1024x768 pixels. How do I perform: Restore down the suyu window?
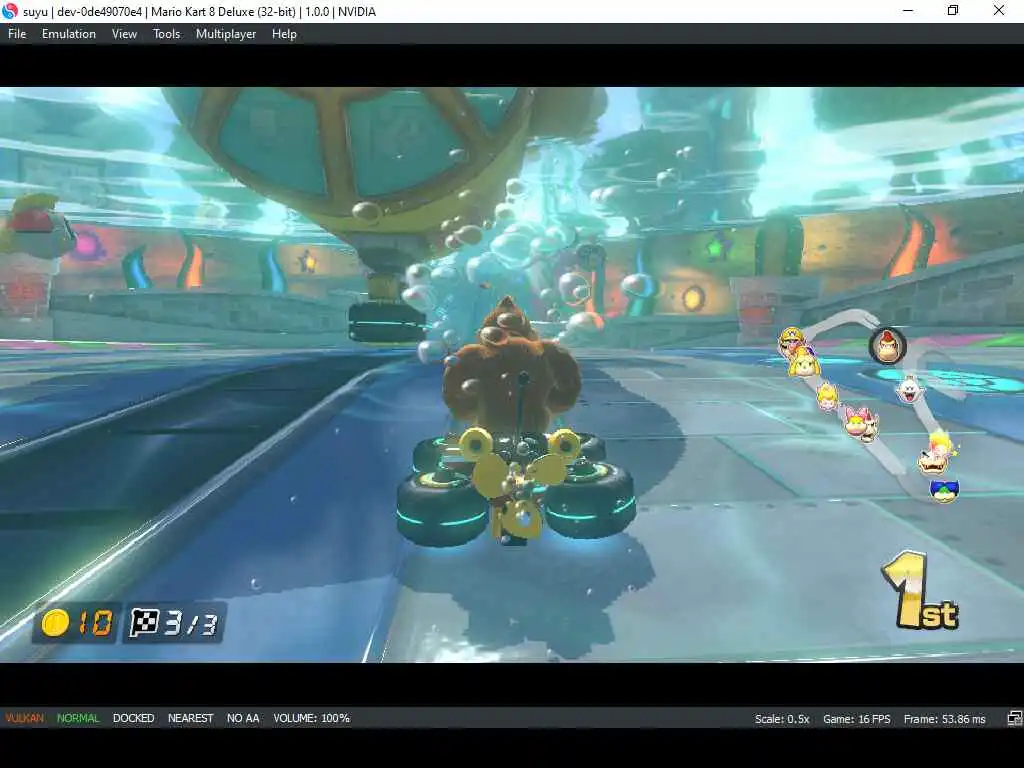[953, 11]
